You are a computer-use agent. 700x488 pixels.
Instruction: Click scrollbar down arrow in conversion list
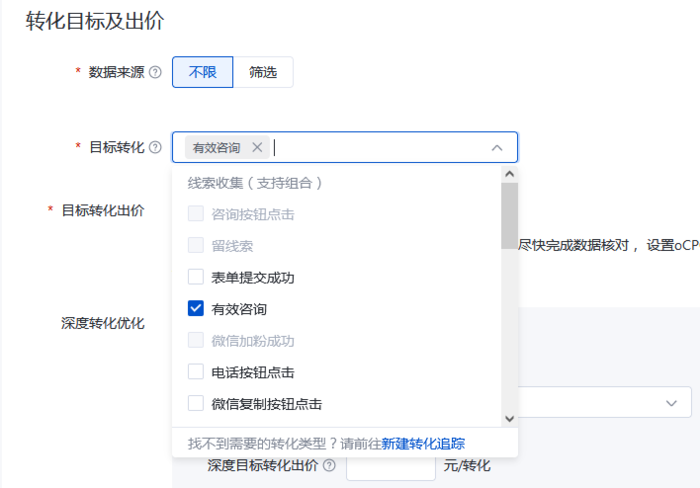pos(509,418)
